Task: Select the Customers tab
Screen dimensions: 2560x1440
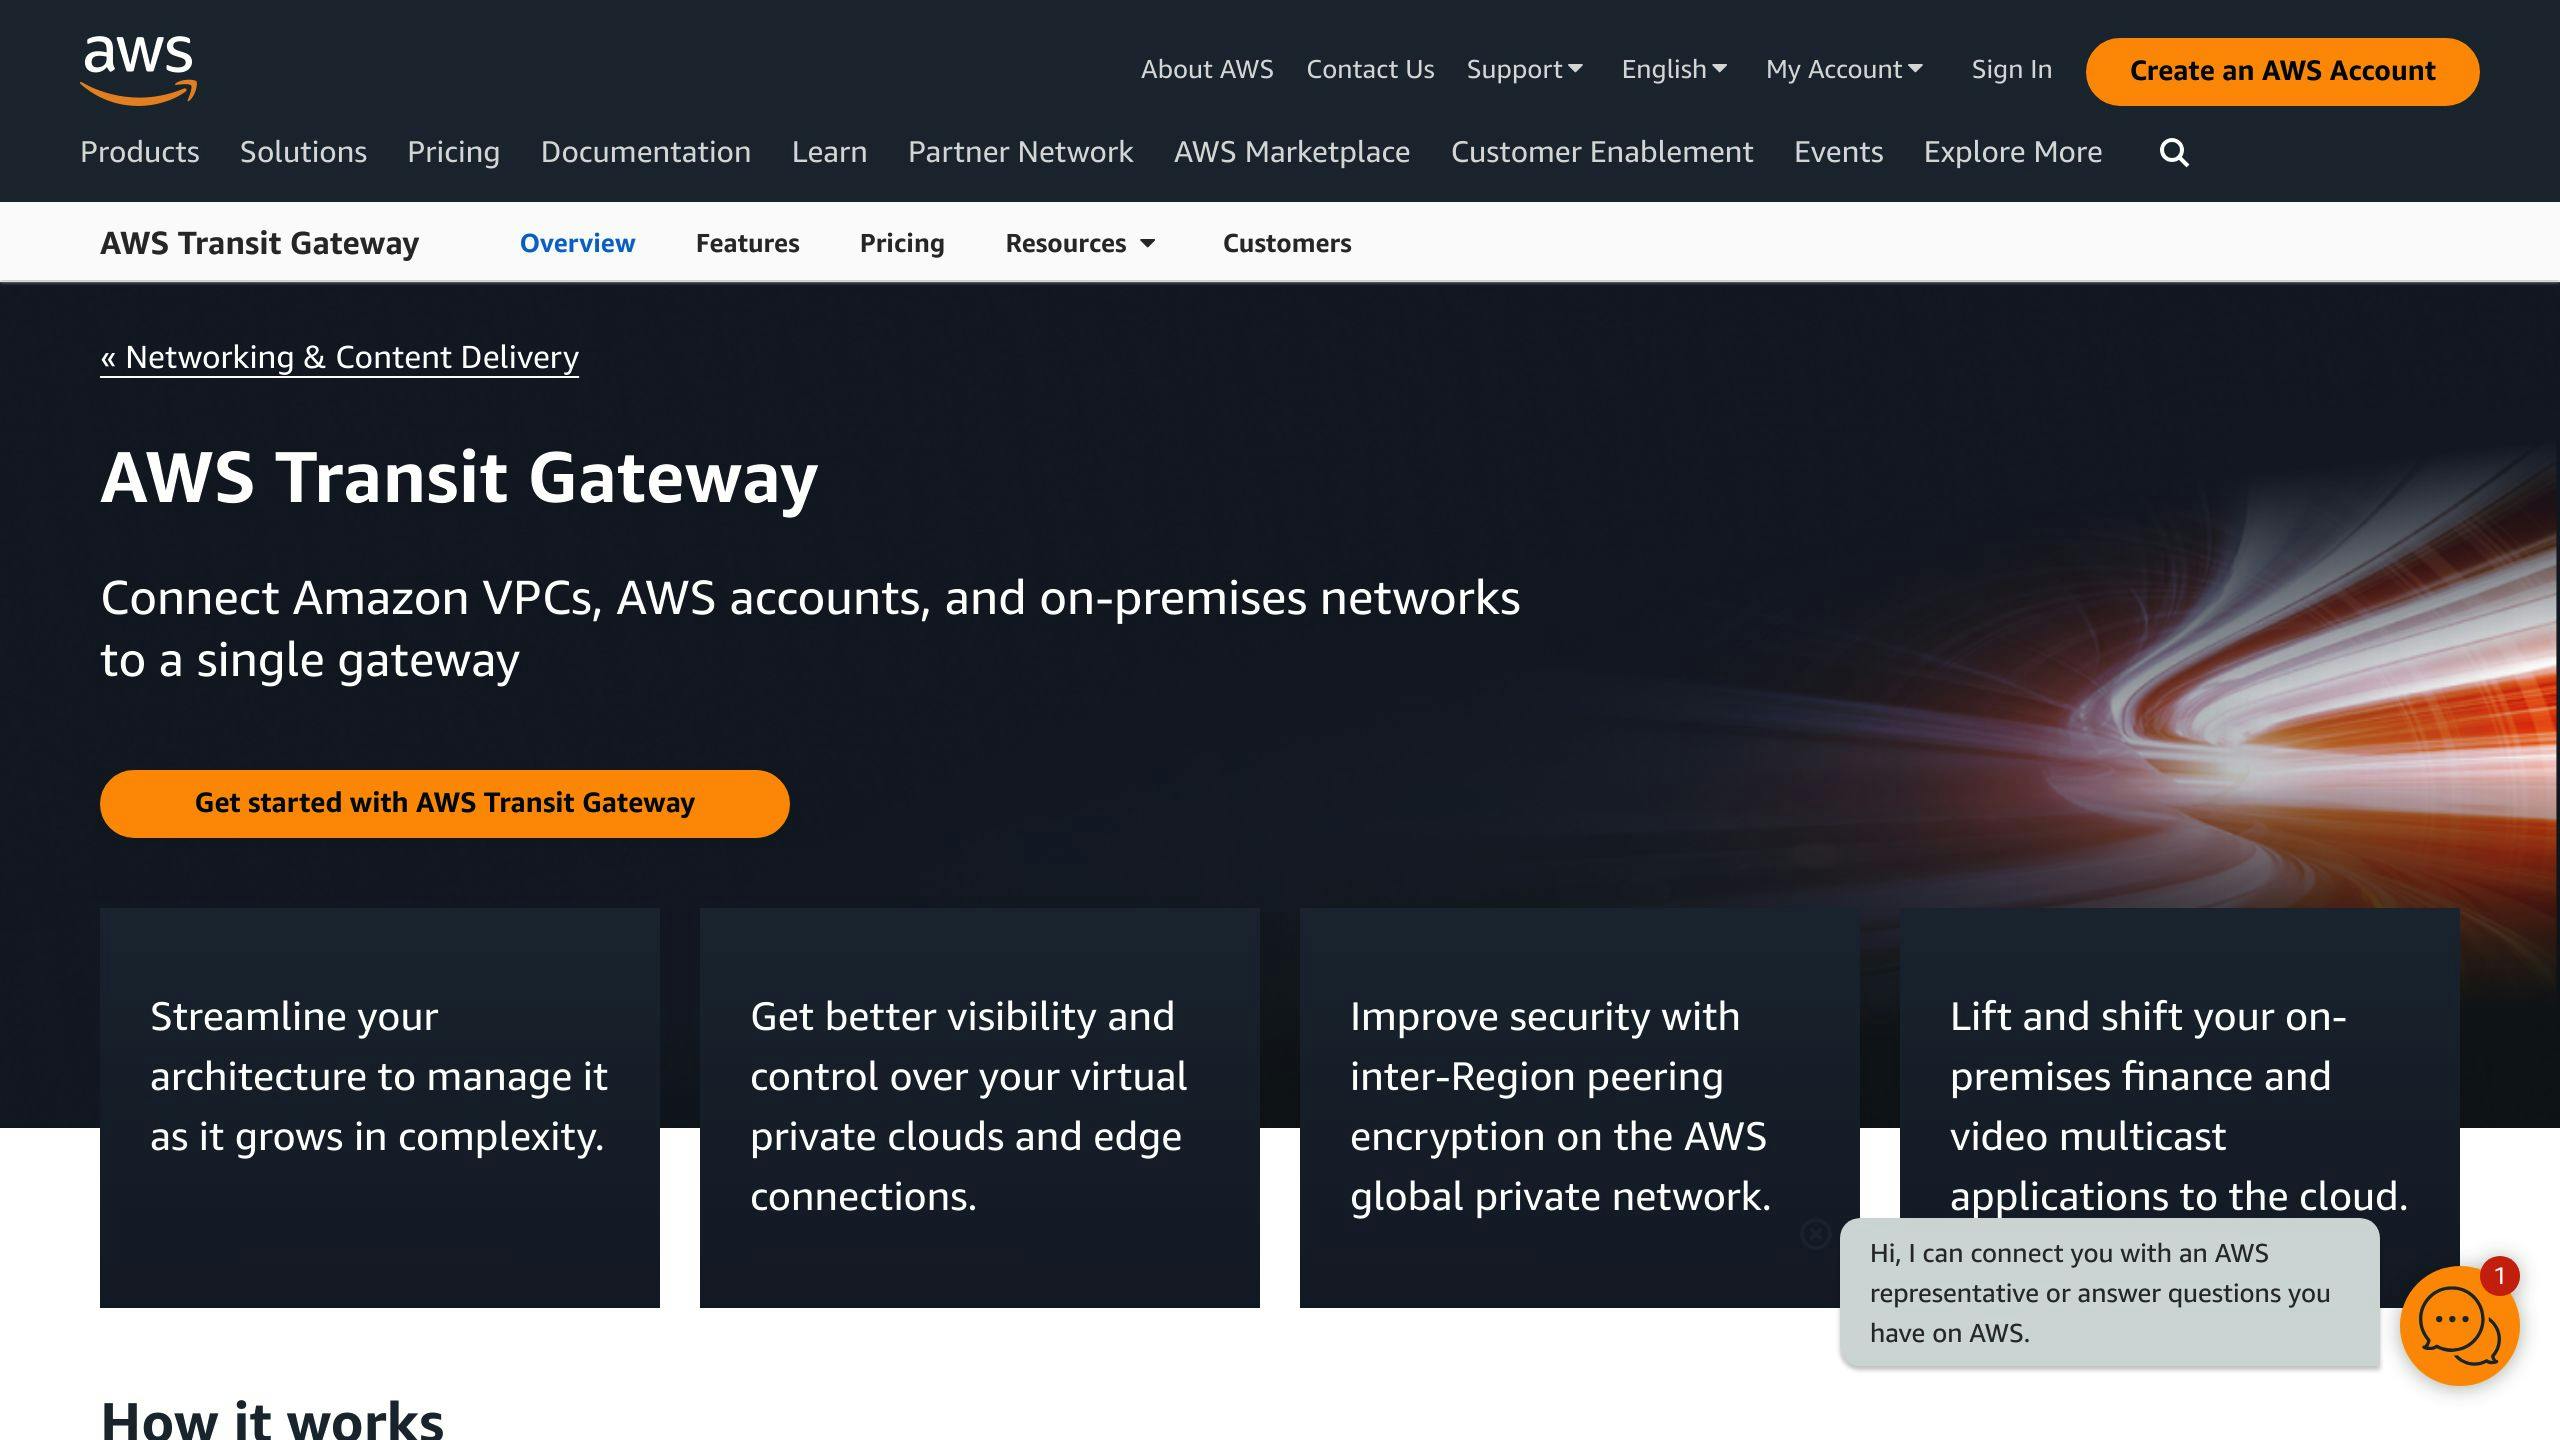Action: (1287, 243)
